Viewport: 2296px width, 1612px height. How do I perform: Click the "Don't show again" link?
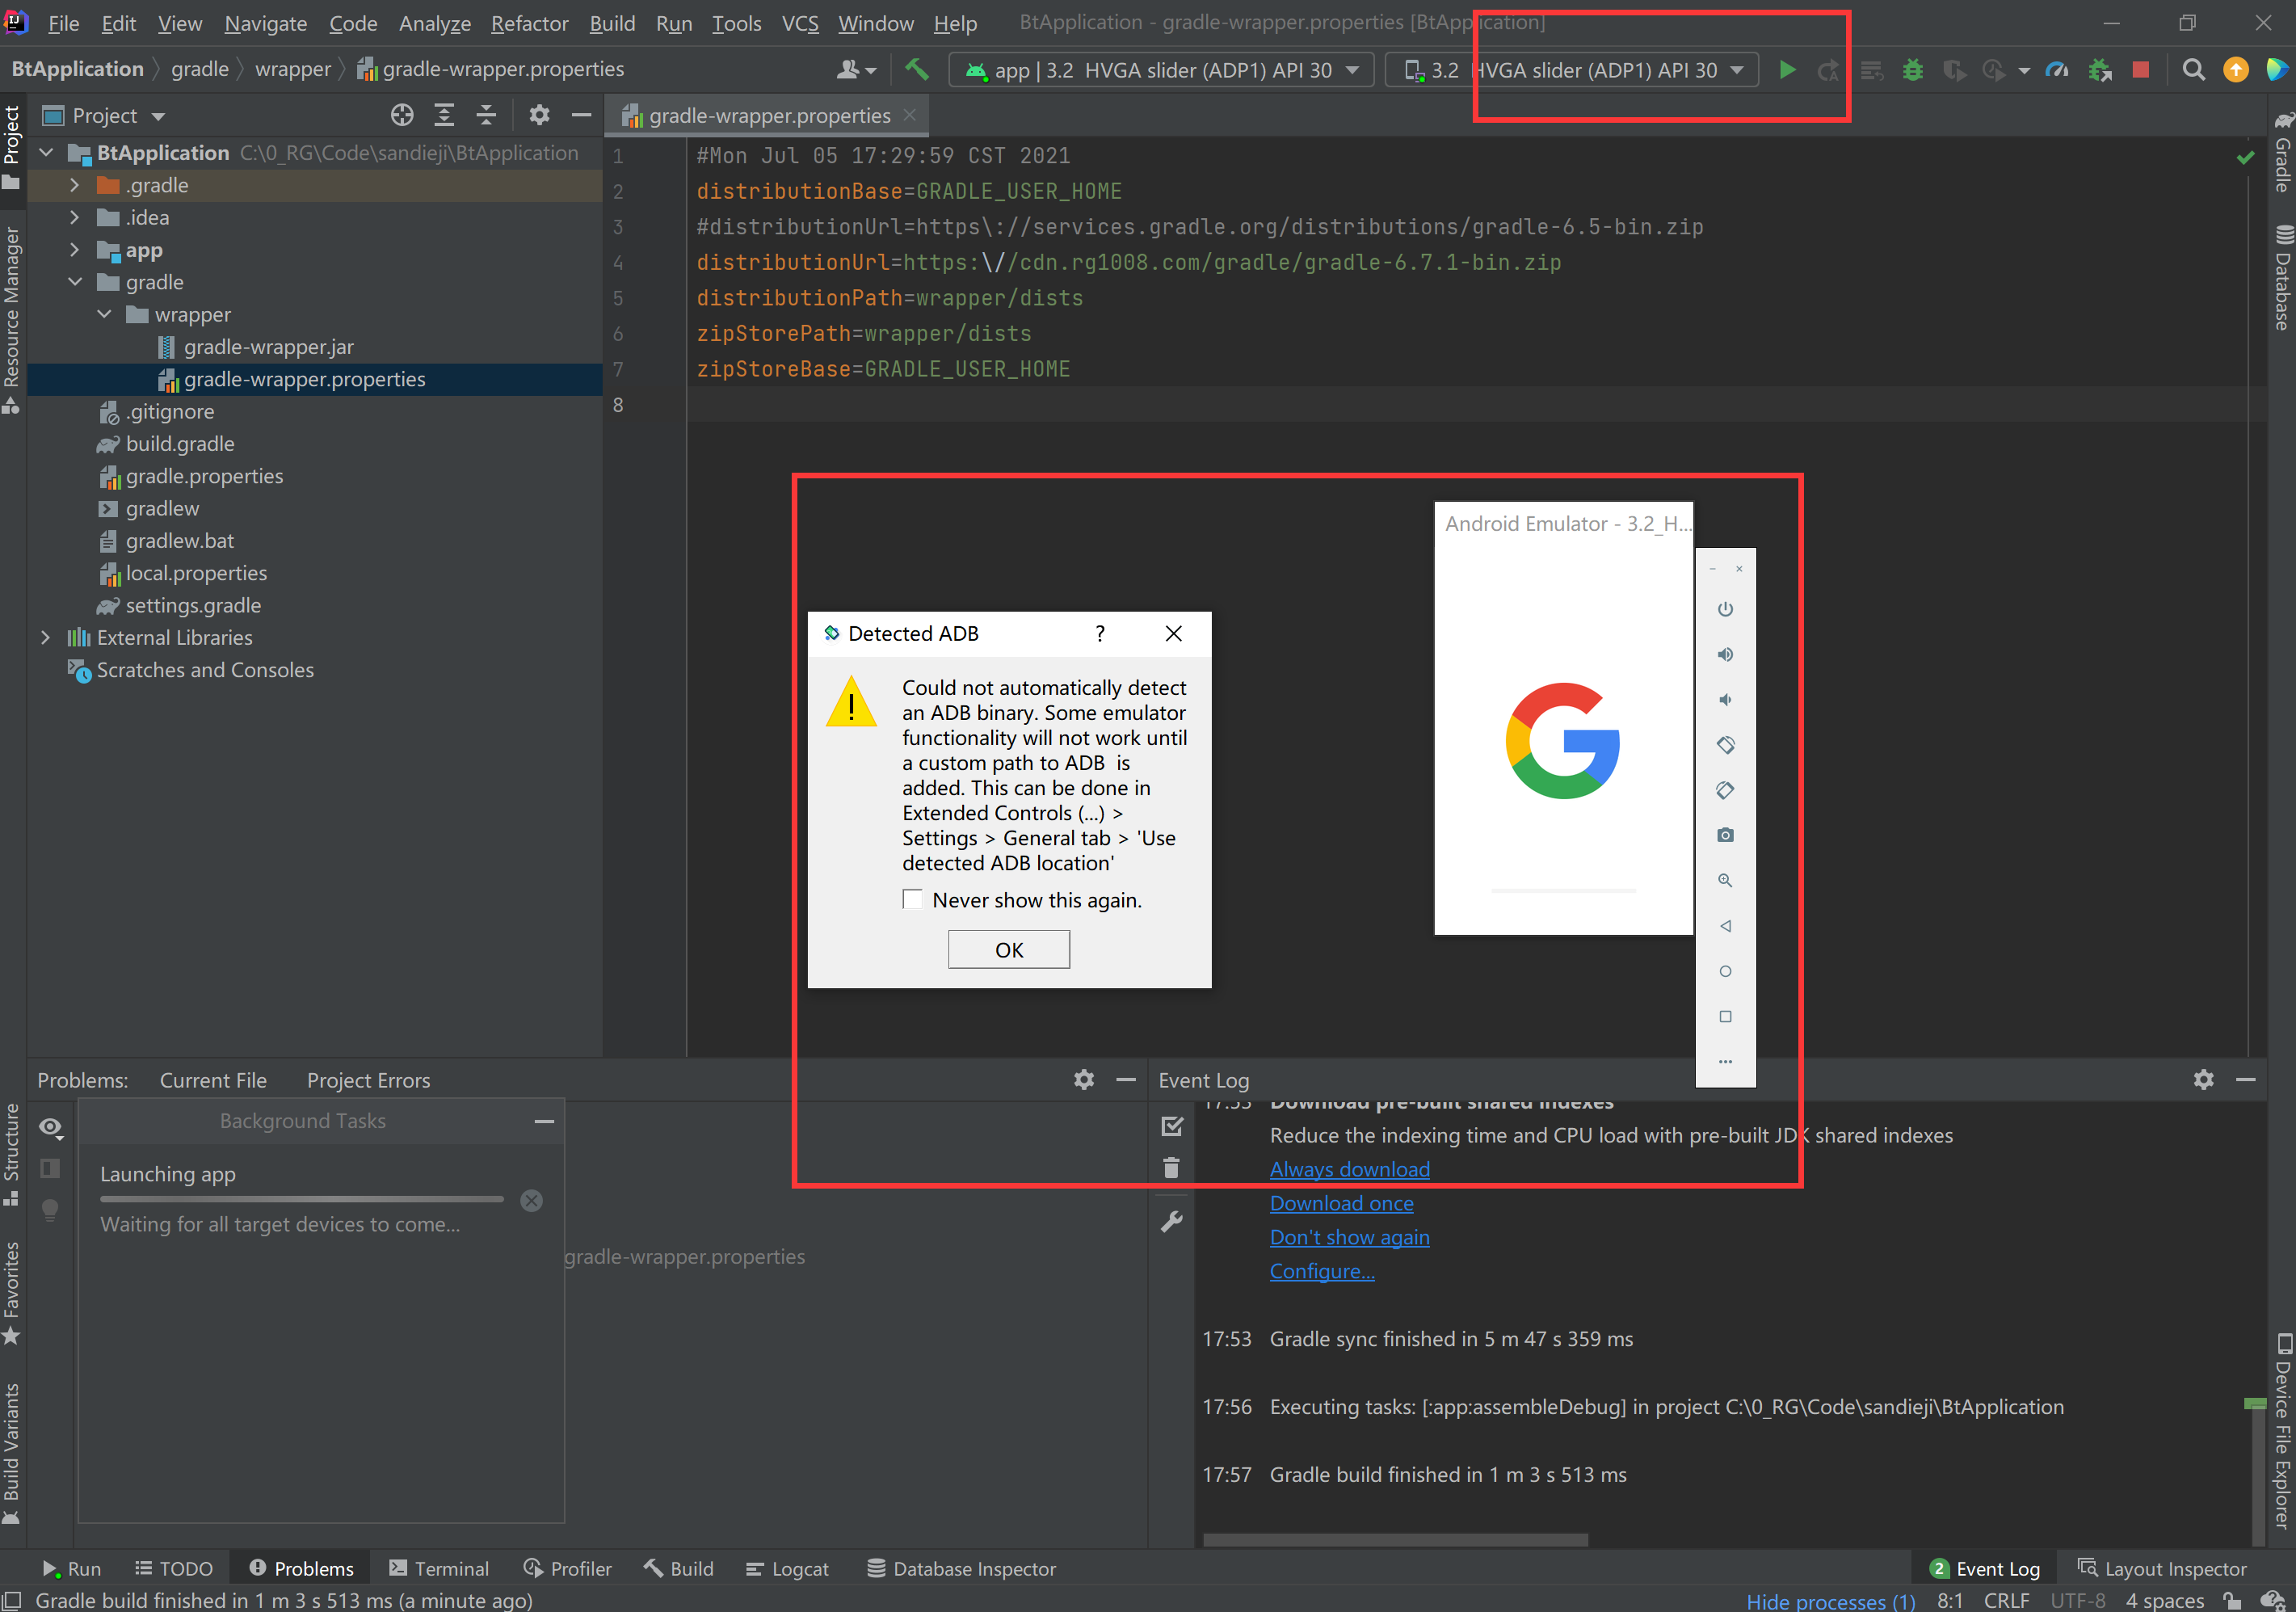(x=1349, y=1237)
